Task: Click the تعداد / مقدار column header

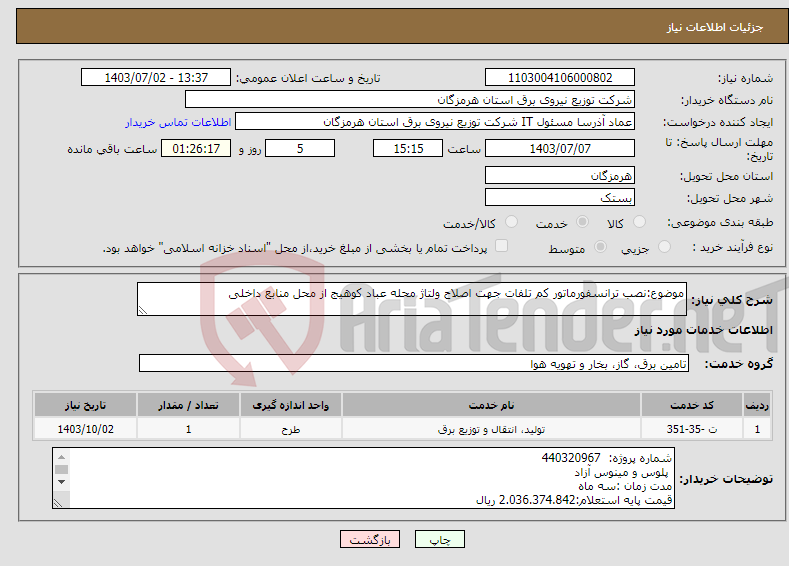Action: coord(188,405)
